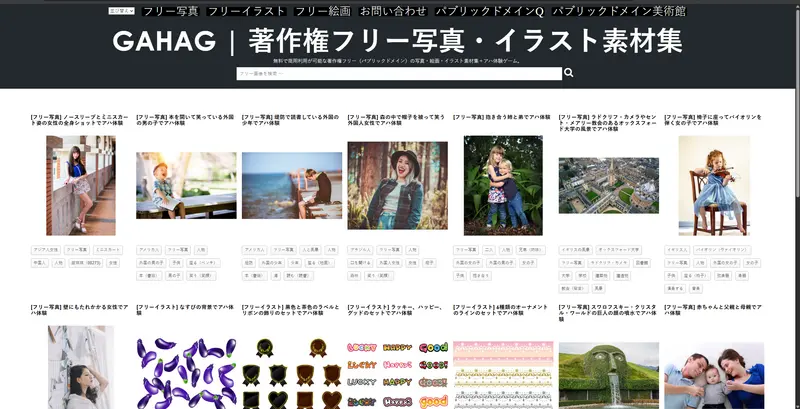
Task: Select the アジア人女性 tag
Action: click(x=45, y=250)
